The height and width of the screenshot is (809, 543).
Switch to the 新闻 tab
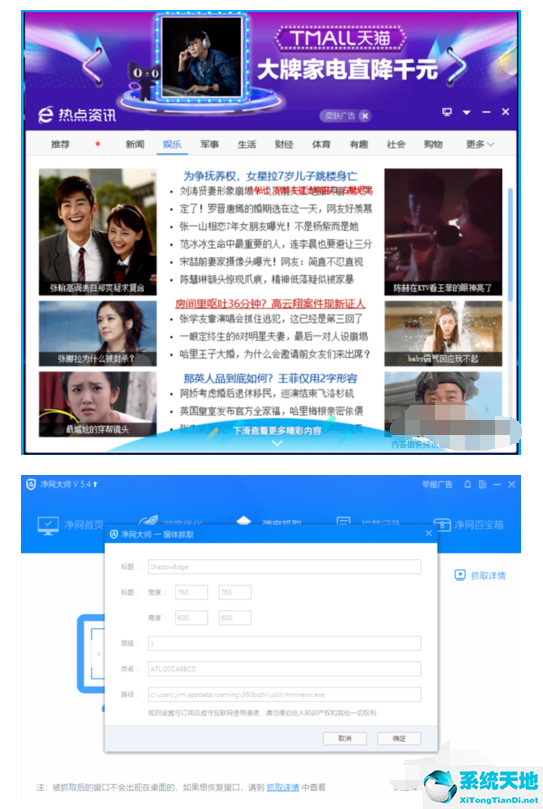point(135,144)
